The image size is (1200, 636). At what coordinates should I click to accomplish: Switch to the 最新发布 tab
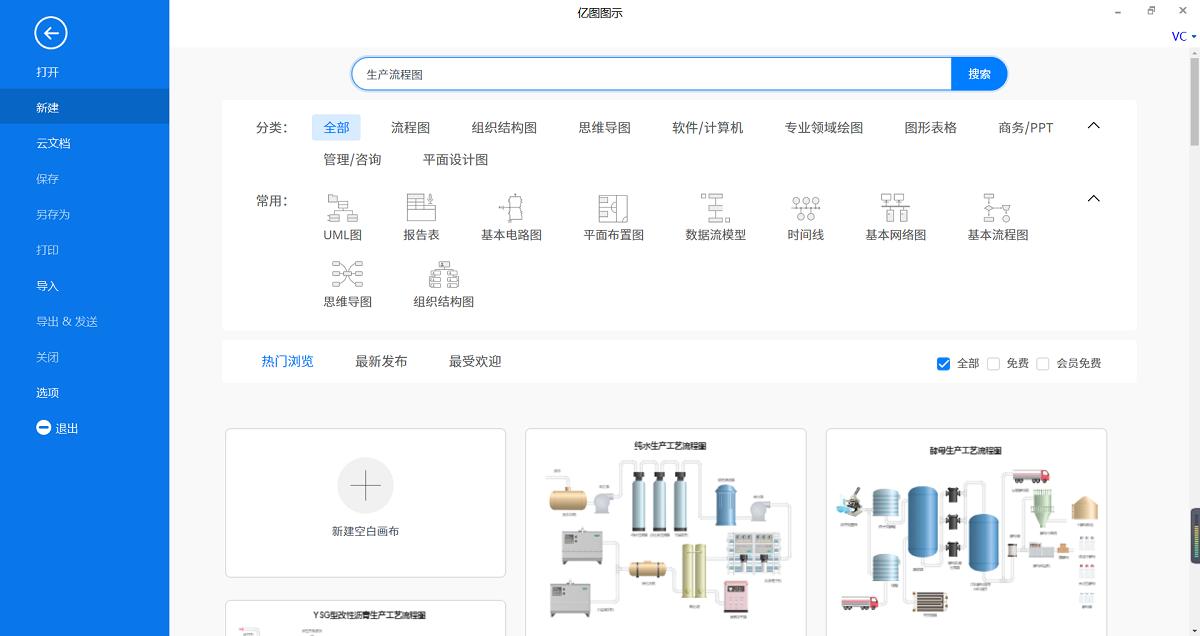[x=381, y=361]
